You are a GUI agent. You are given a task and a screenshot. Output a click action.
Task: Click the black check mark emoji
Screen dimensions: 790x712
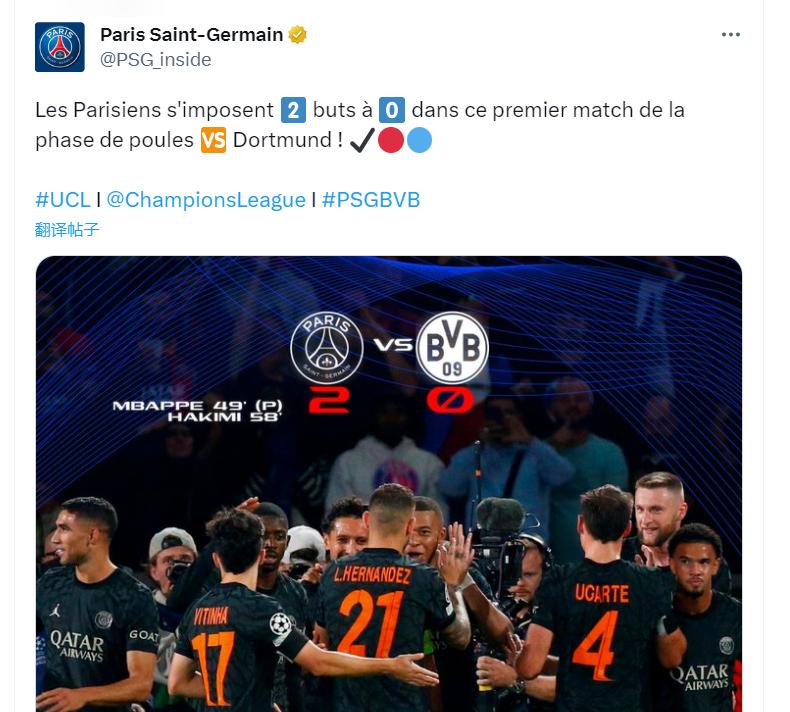tap(362, 141)
